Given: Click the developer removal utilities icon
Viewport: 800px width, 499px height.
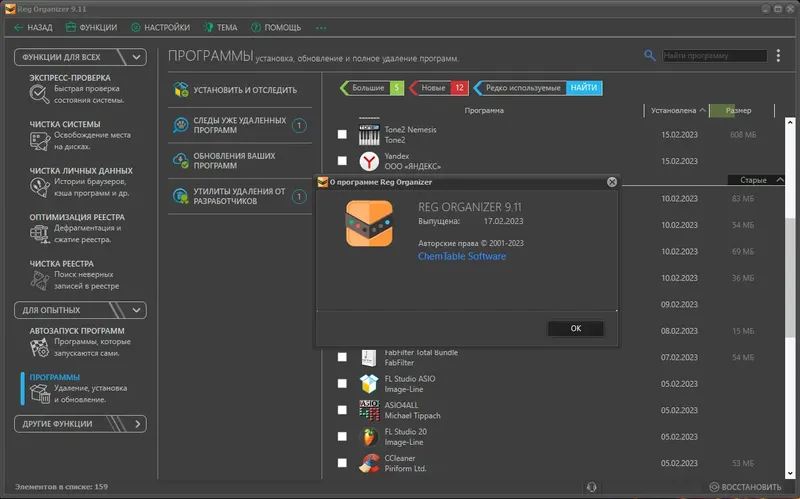Looking at the screenshot, I should 181,196.
